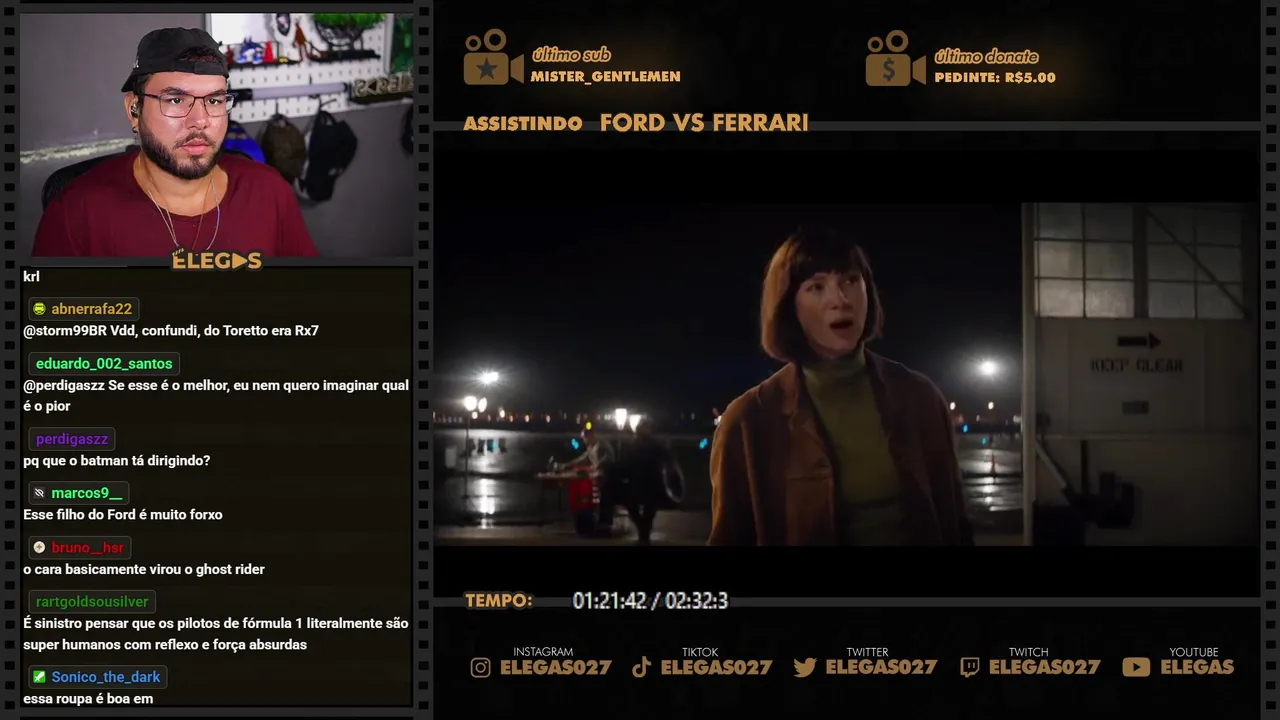
Task: Click the YouTube play icon
Action: (x=1136, y=667)
